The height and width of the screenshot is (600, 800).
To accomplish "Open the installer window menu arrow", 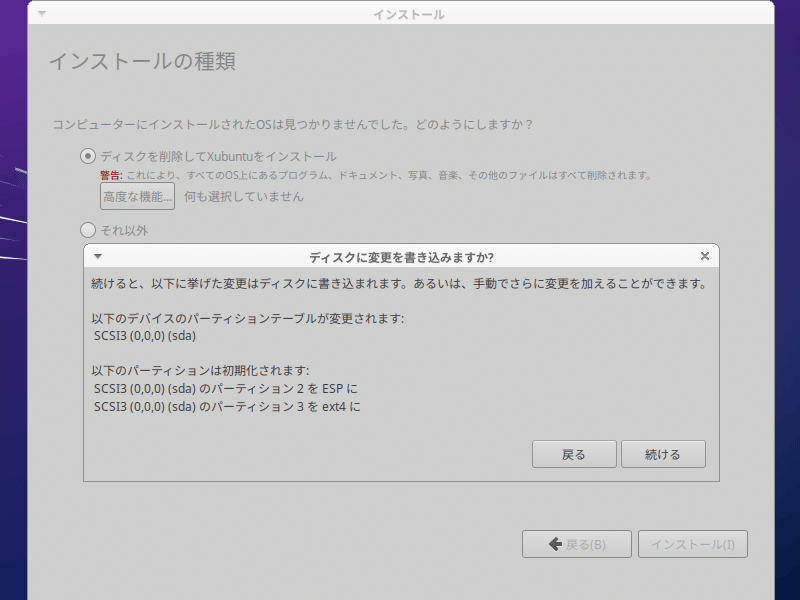I will tap(42, 14).
